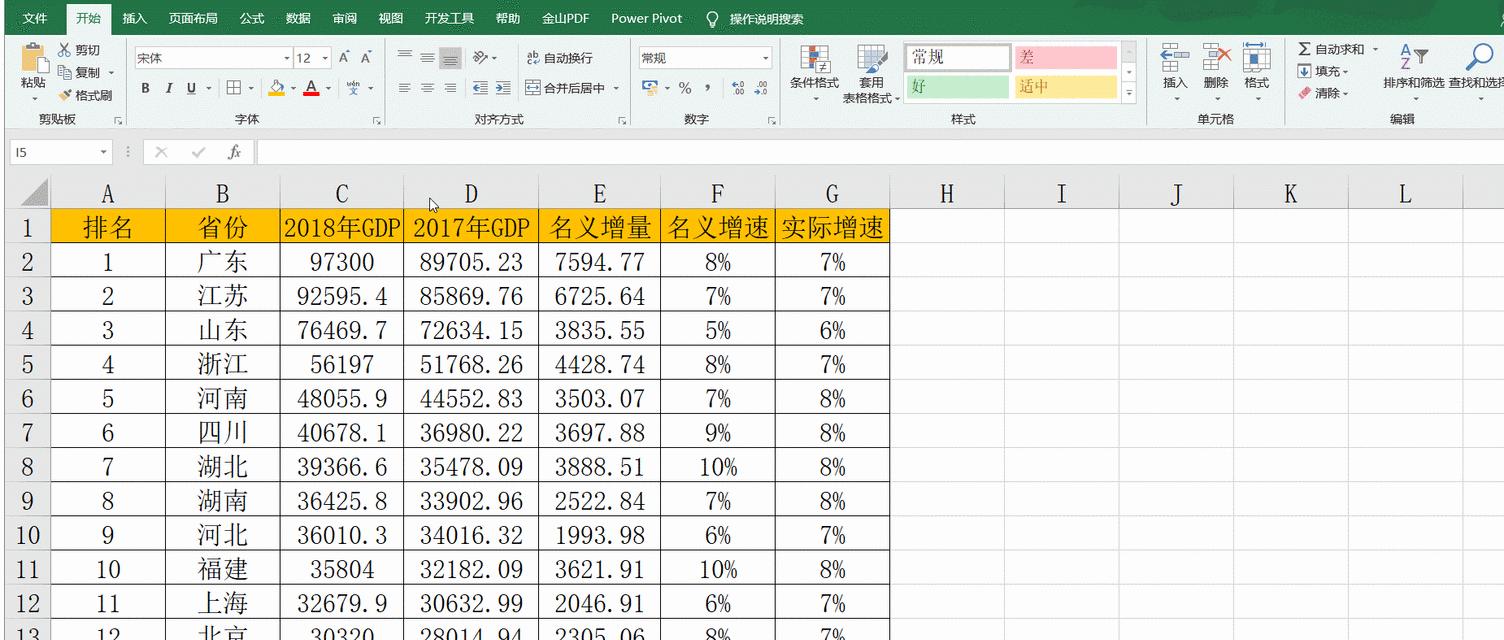Align text right
Image resolution: width=1504 pixels, height=640 pixels.
[x=451, y=88]
